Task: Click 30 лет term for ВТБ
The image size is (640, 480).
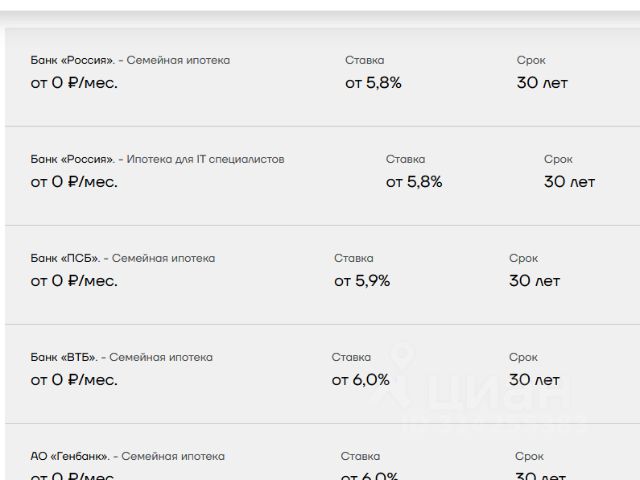Action: (x=534, y=380)
